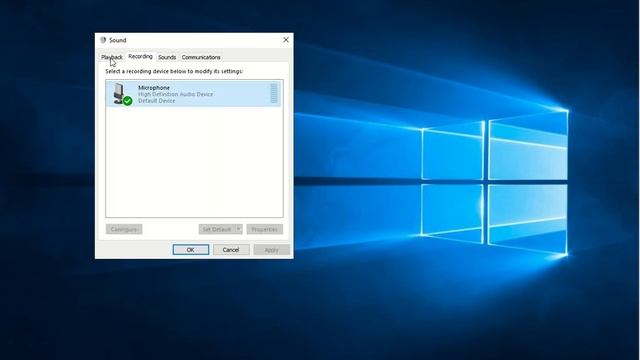
Task: Click the Microphone input level meter
Action: [274, 93]
